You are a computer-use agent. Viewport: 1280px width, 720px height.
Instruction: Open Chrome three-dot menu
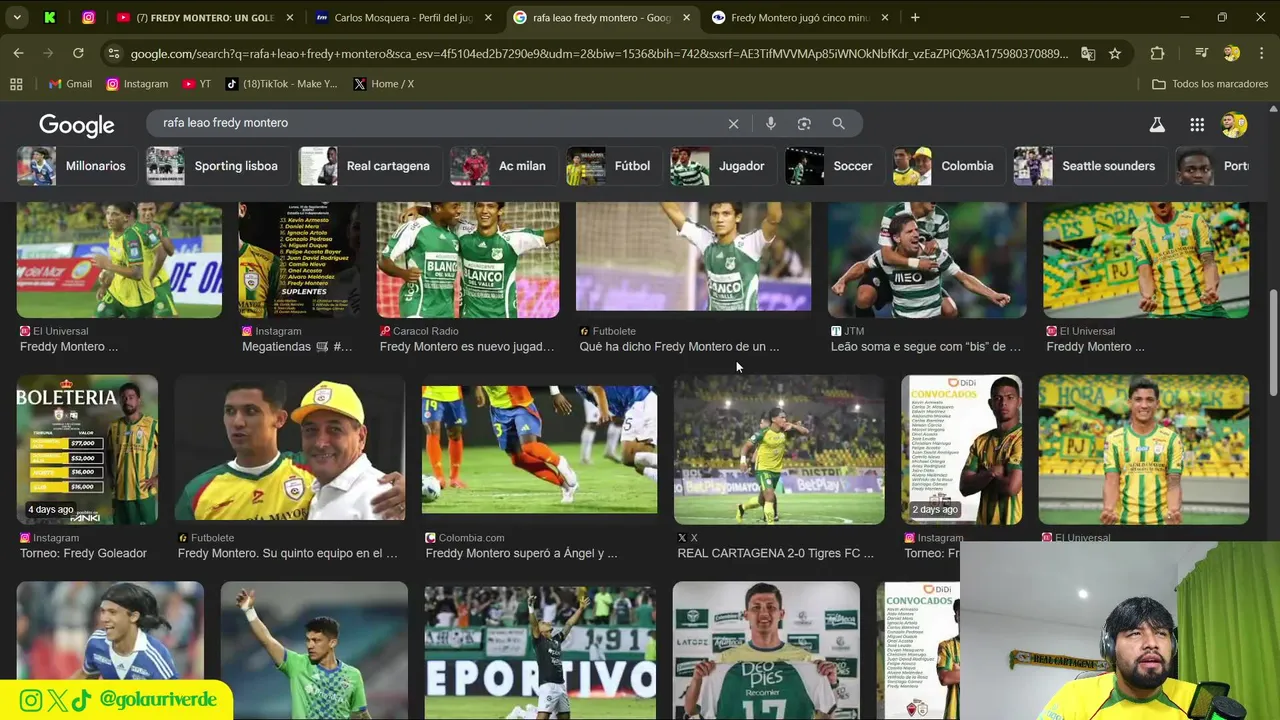pos(1260,54)
